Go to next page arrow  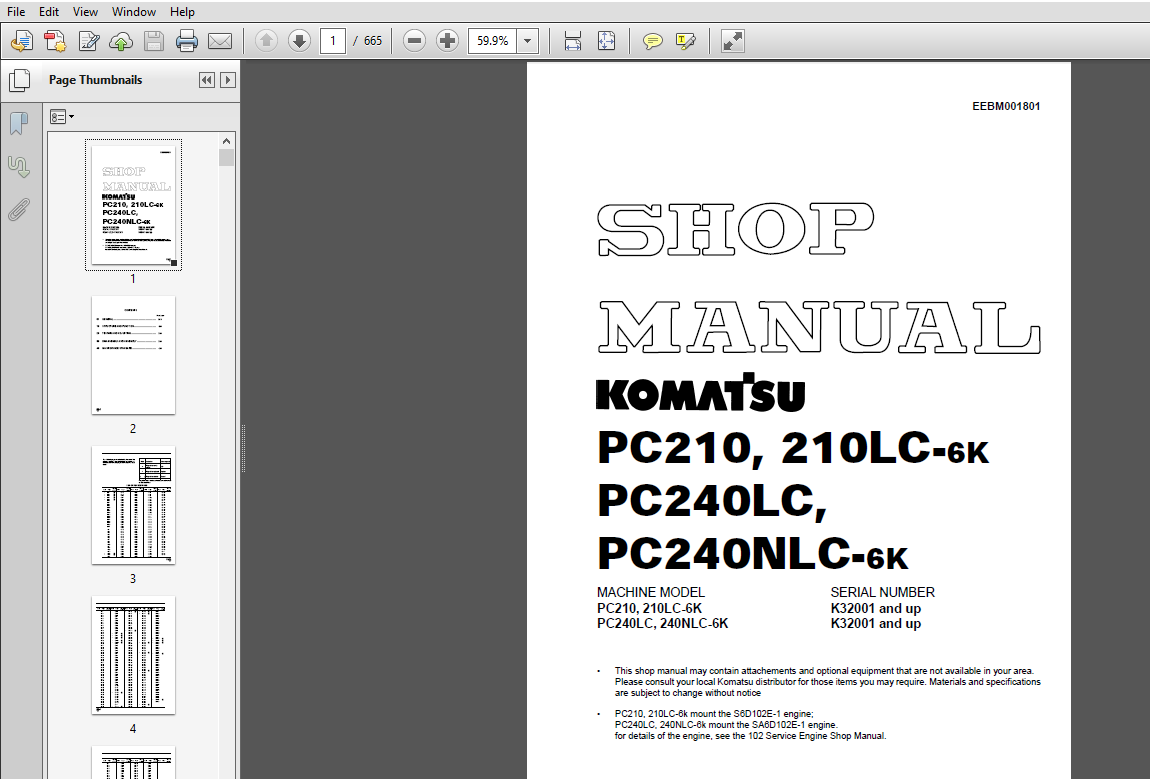tap(299, 41)
